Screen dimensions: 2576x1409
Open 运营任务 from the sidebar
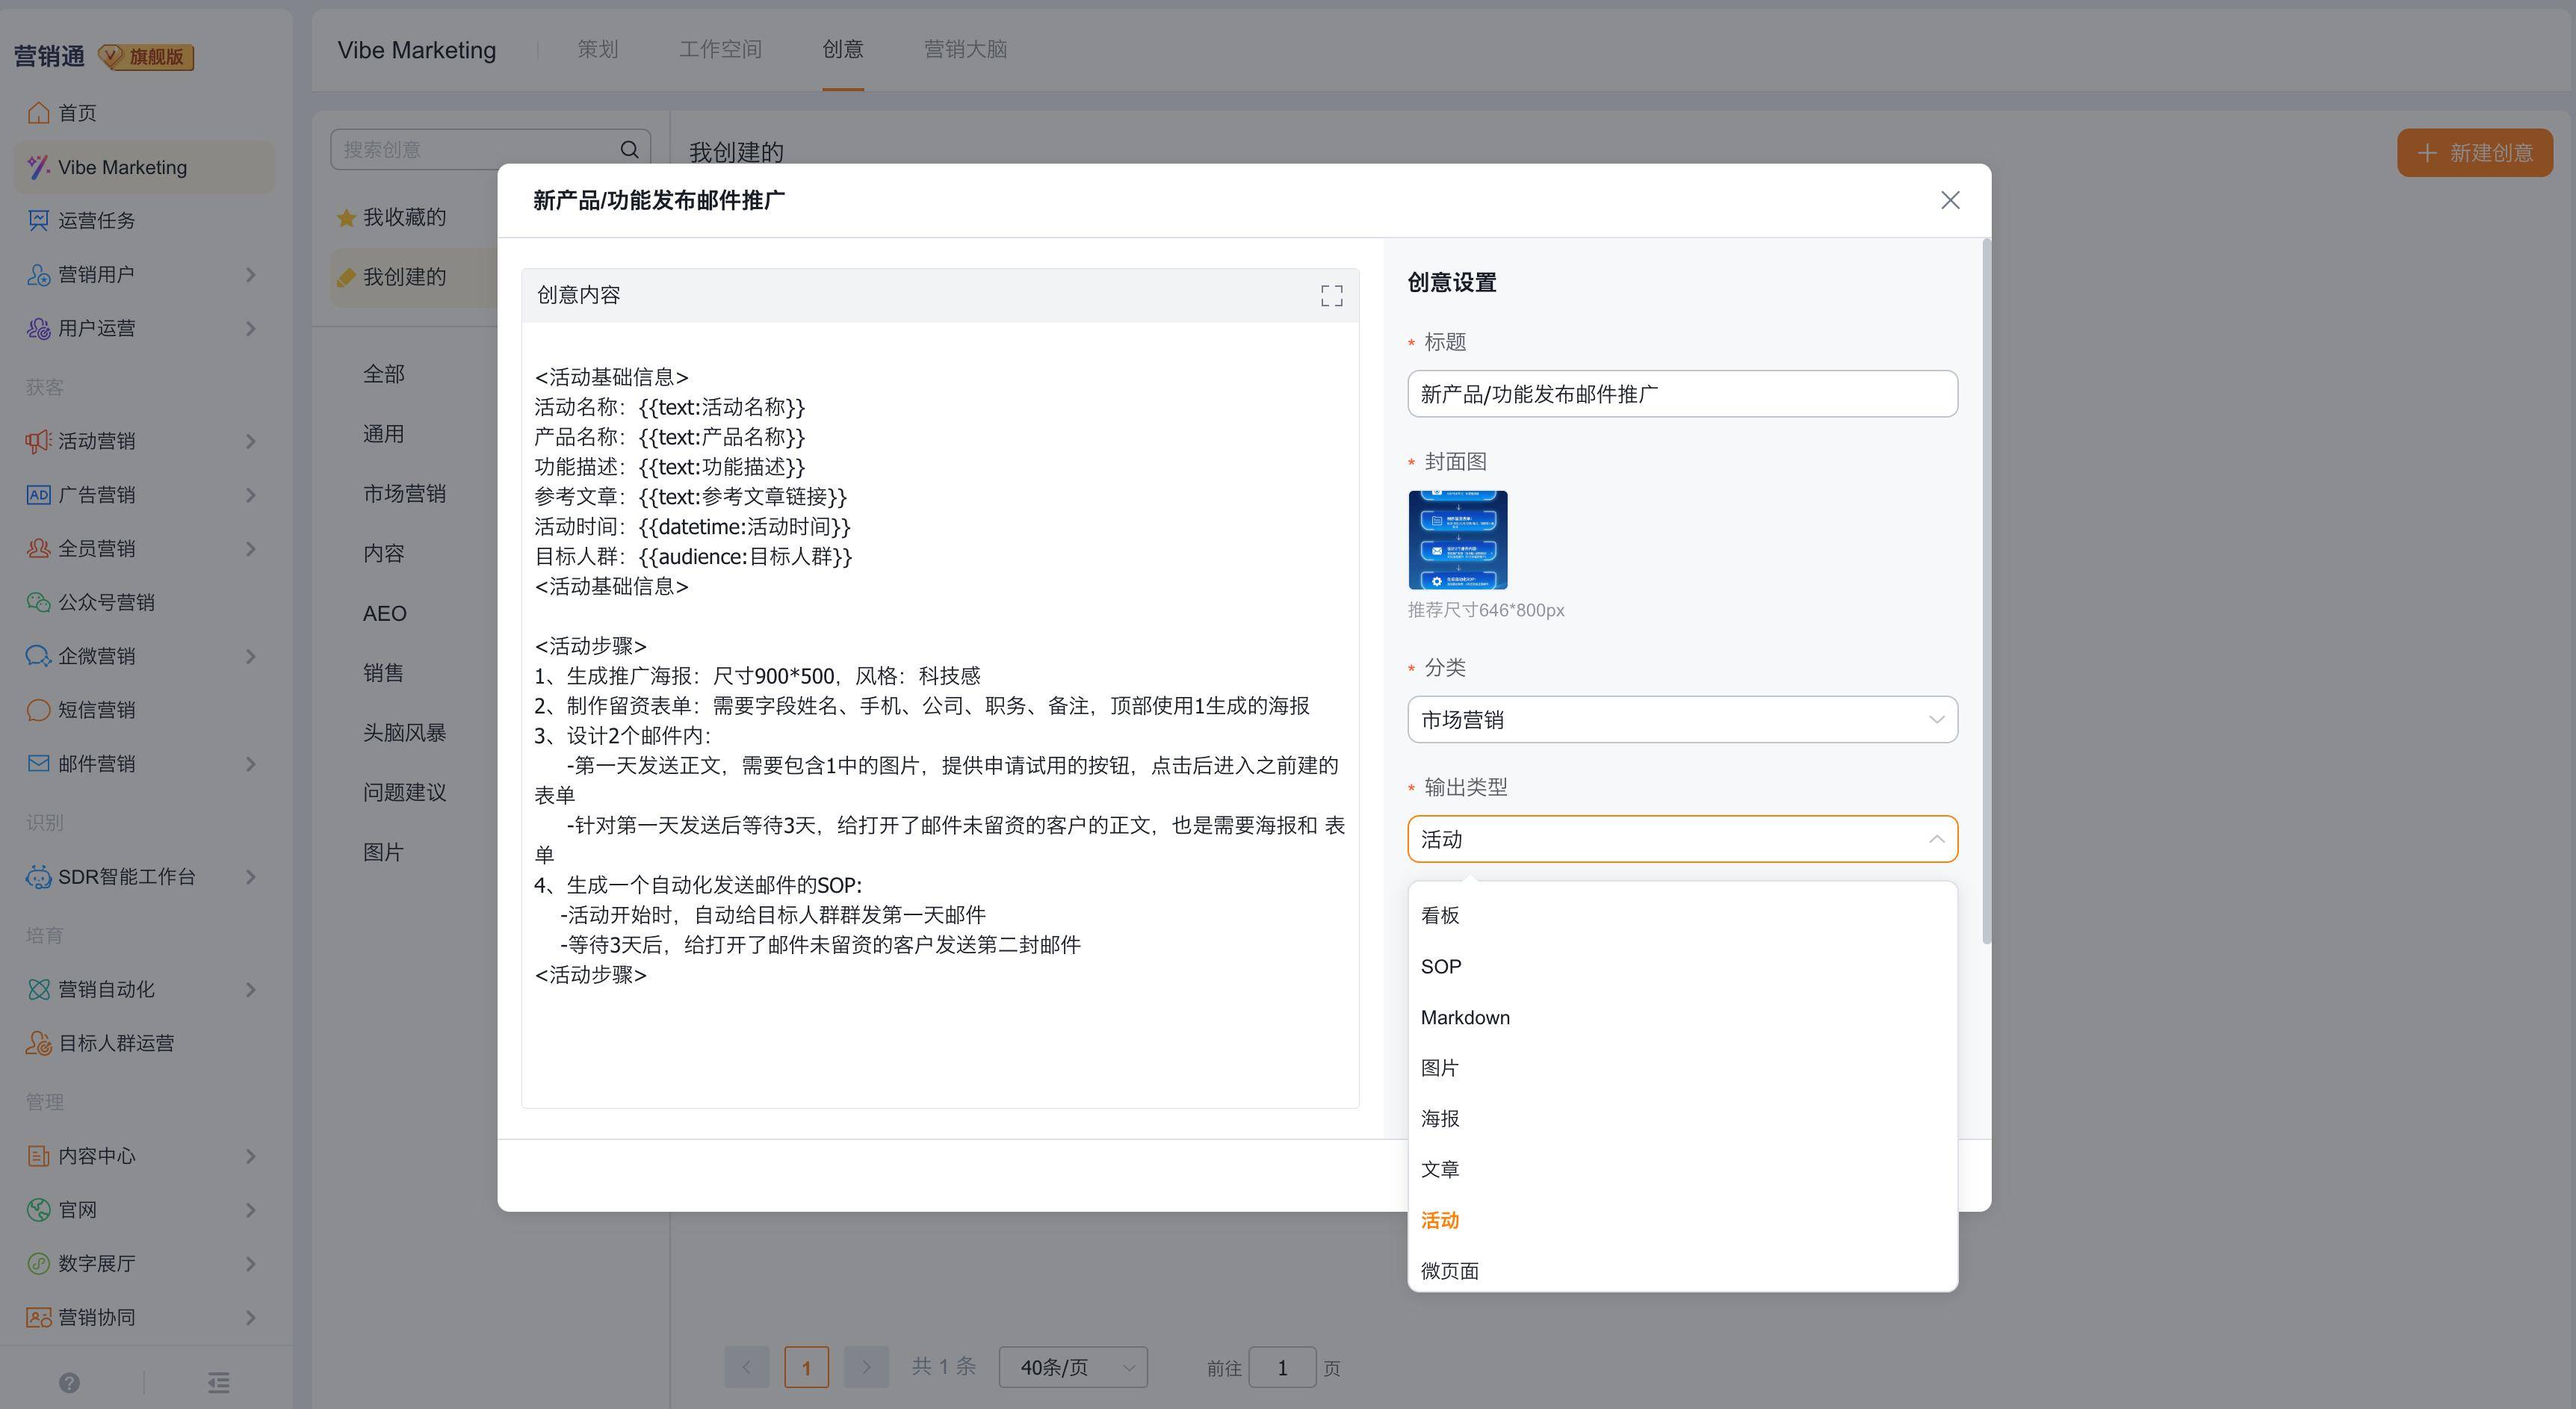pyautogui.click(x=96, y=220)
